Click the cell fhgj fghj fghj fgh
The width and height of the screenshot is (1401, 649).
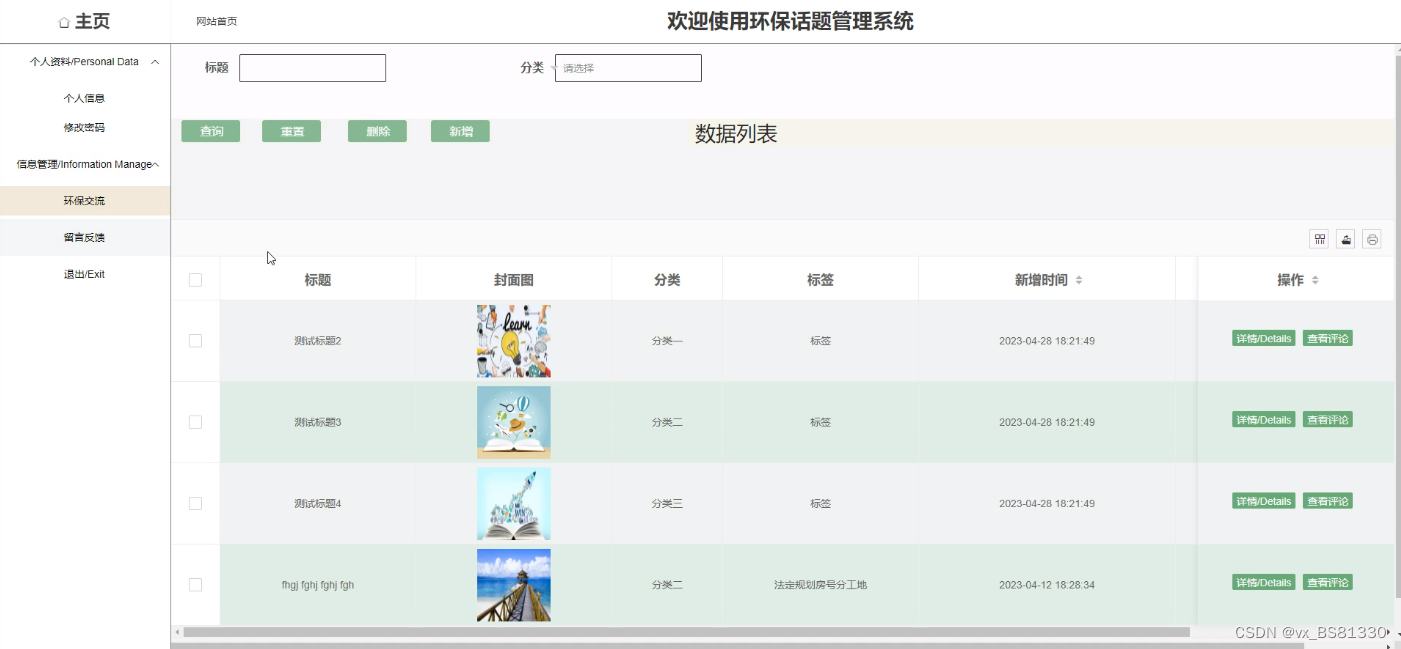[x=318, y=585]
